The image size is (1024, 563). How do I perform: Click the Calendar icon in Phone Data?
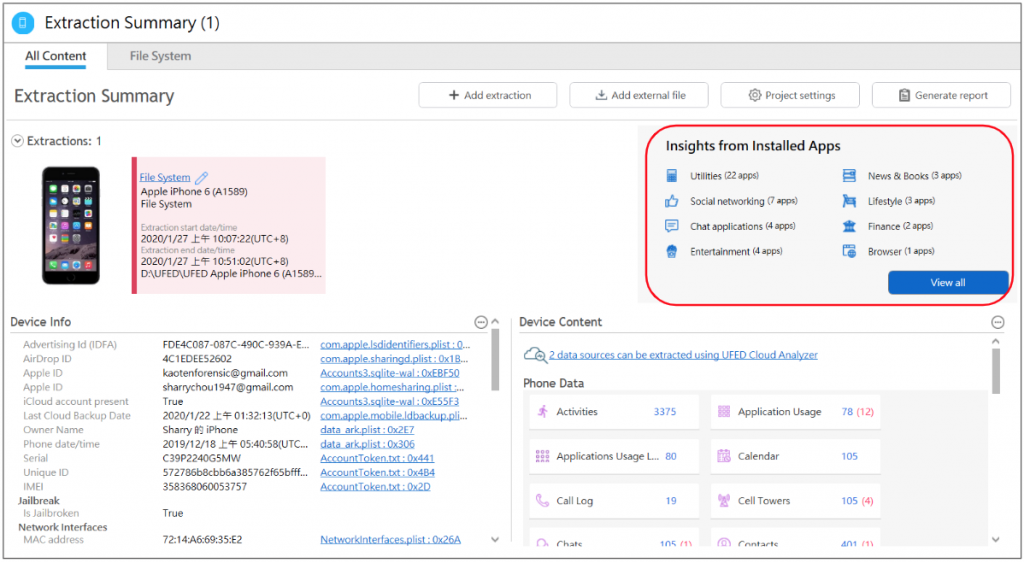pyautogui.click(x=724, y=456)
